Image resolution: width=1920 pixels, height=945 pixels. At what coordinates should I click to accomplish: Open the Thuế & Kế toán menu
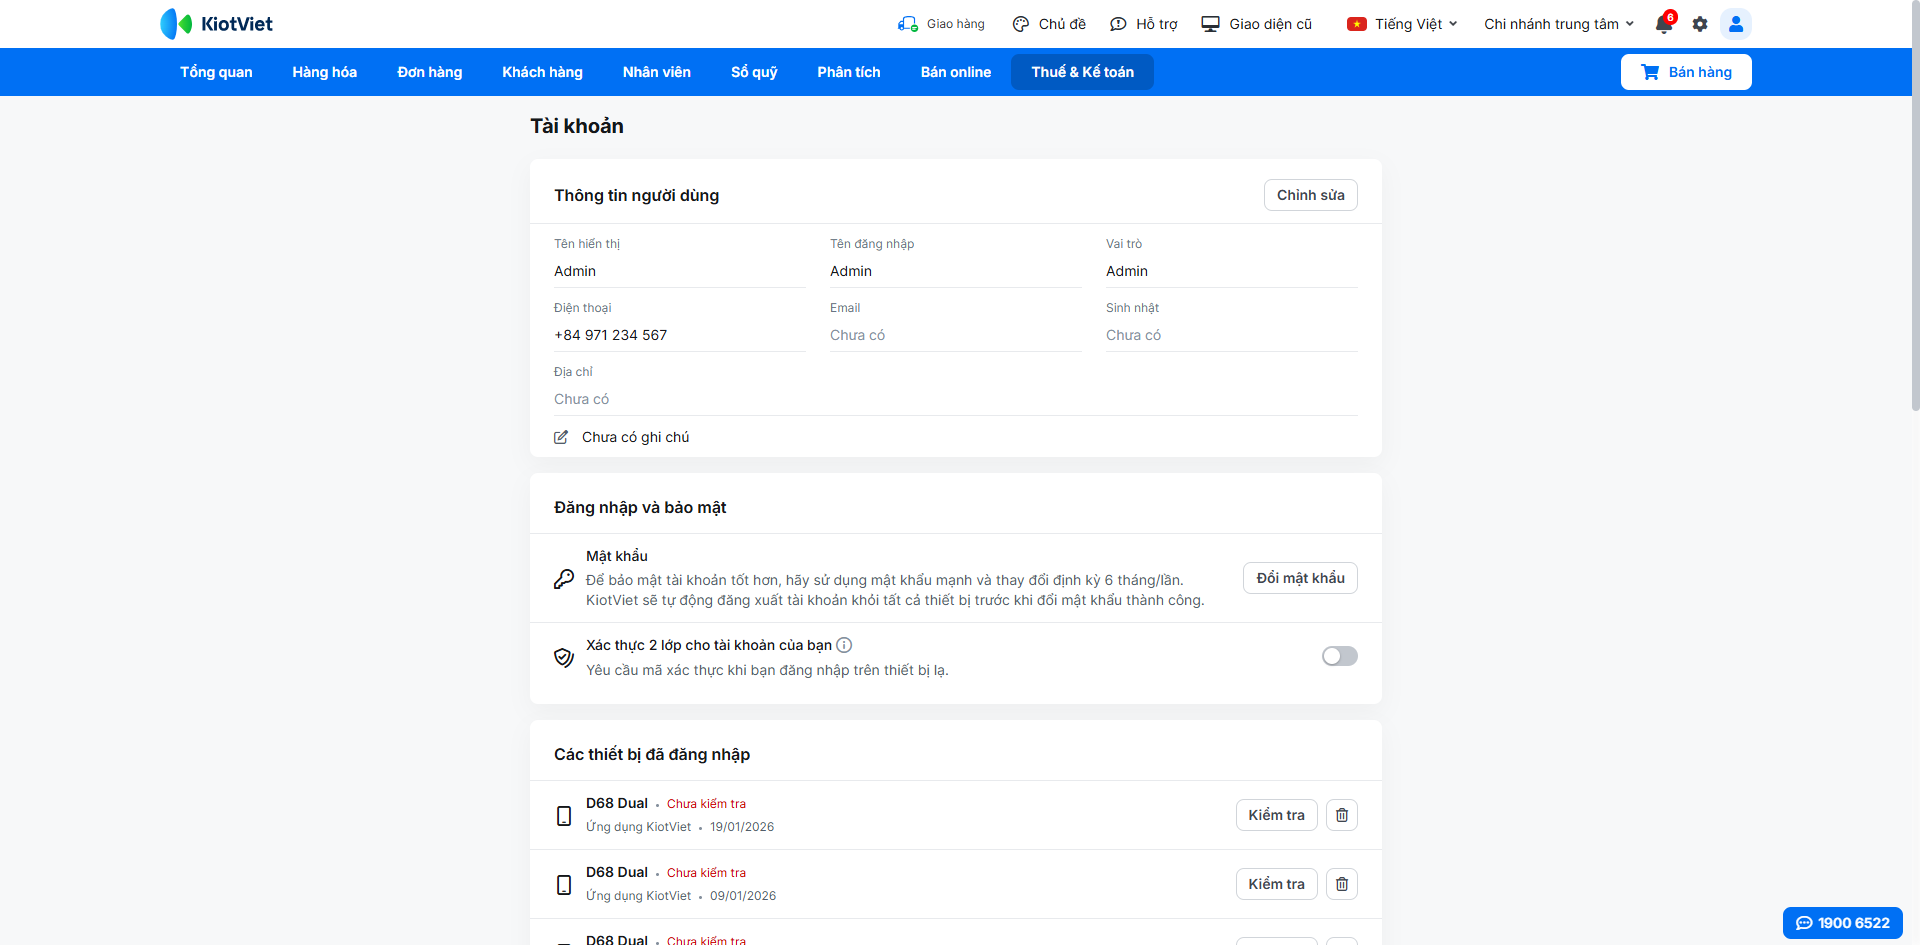tap(1082, 72)
